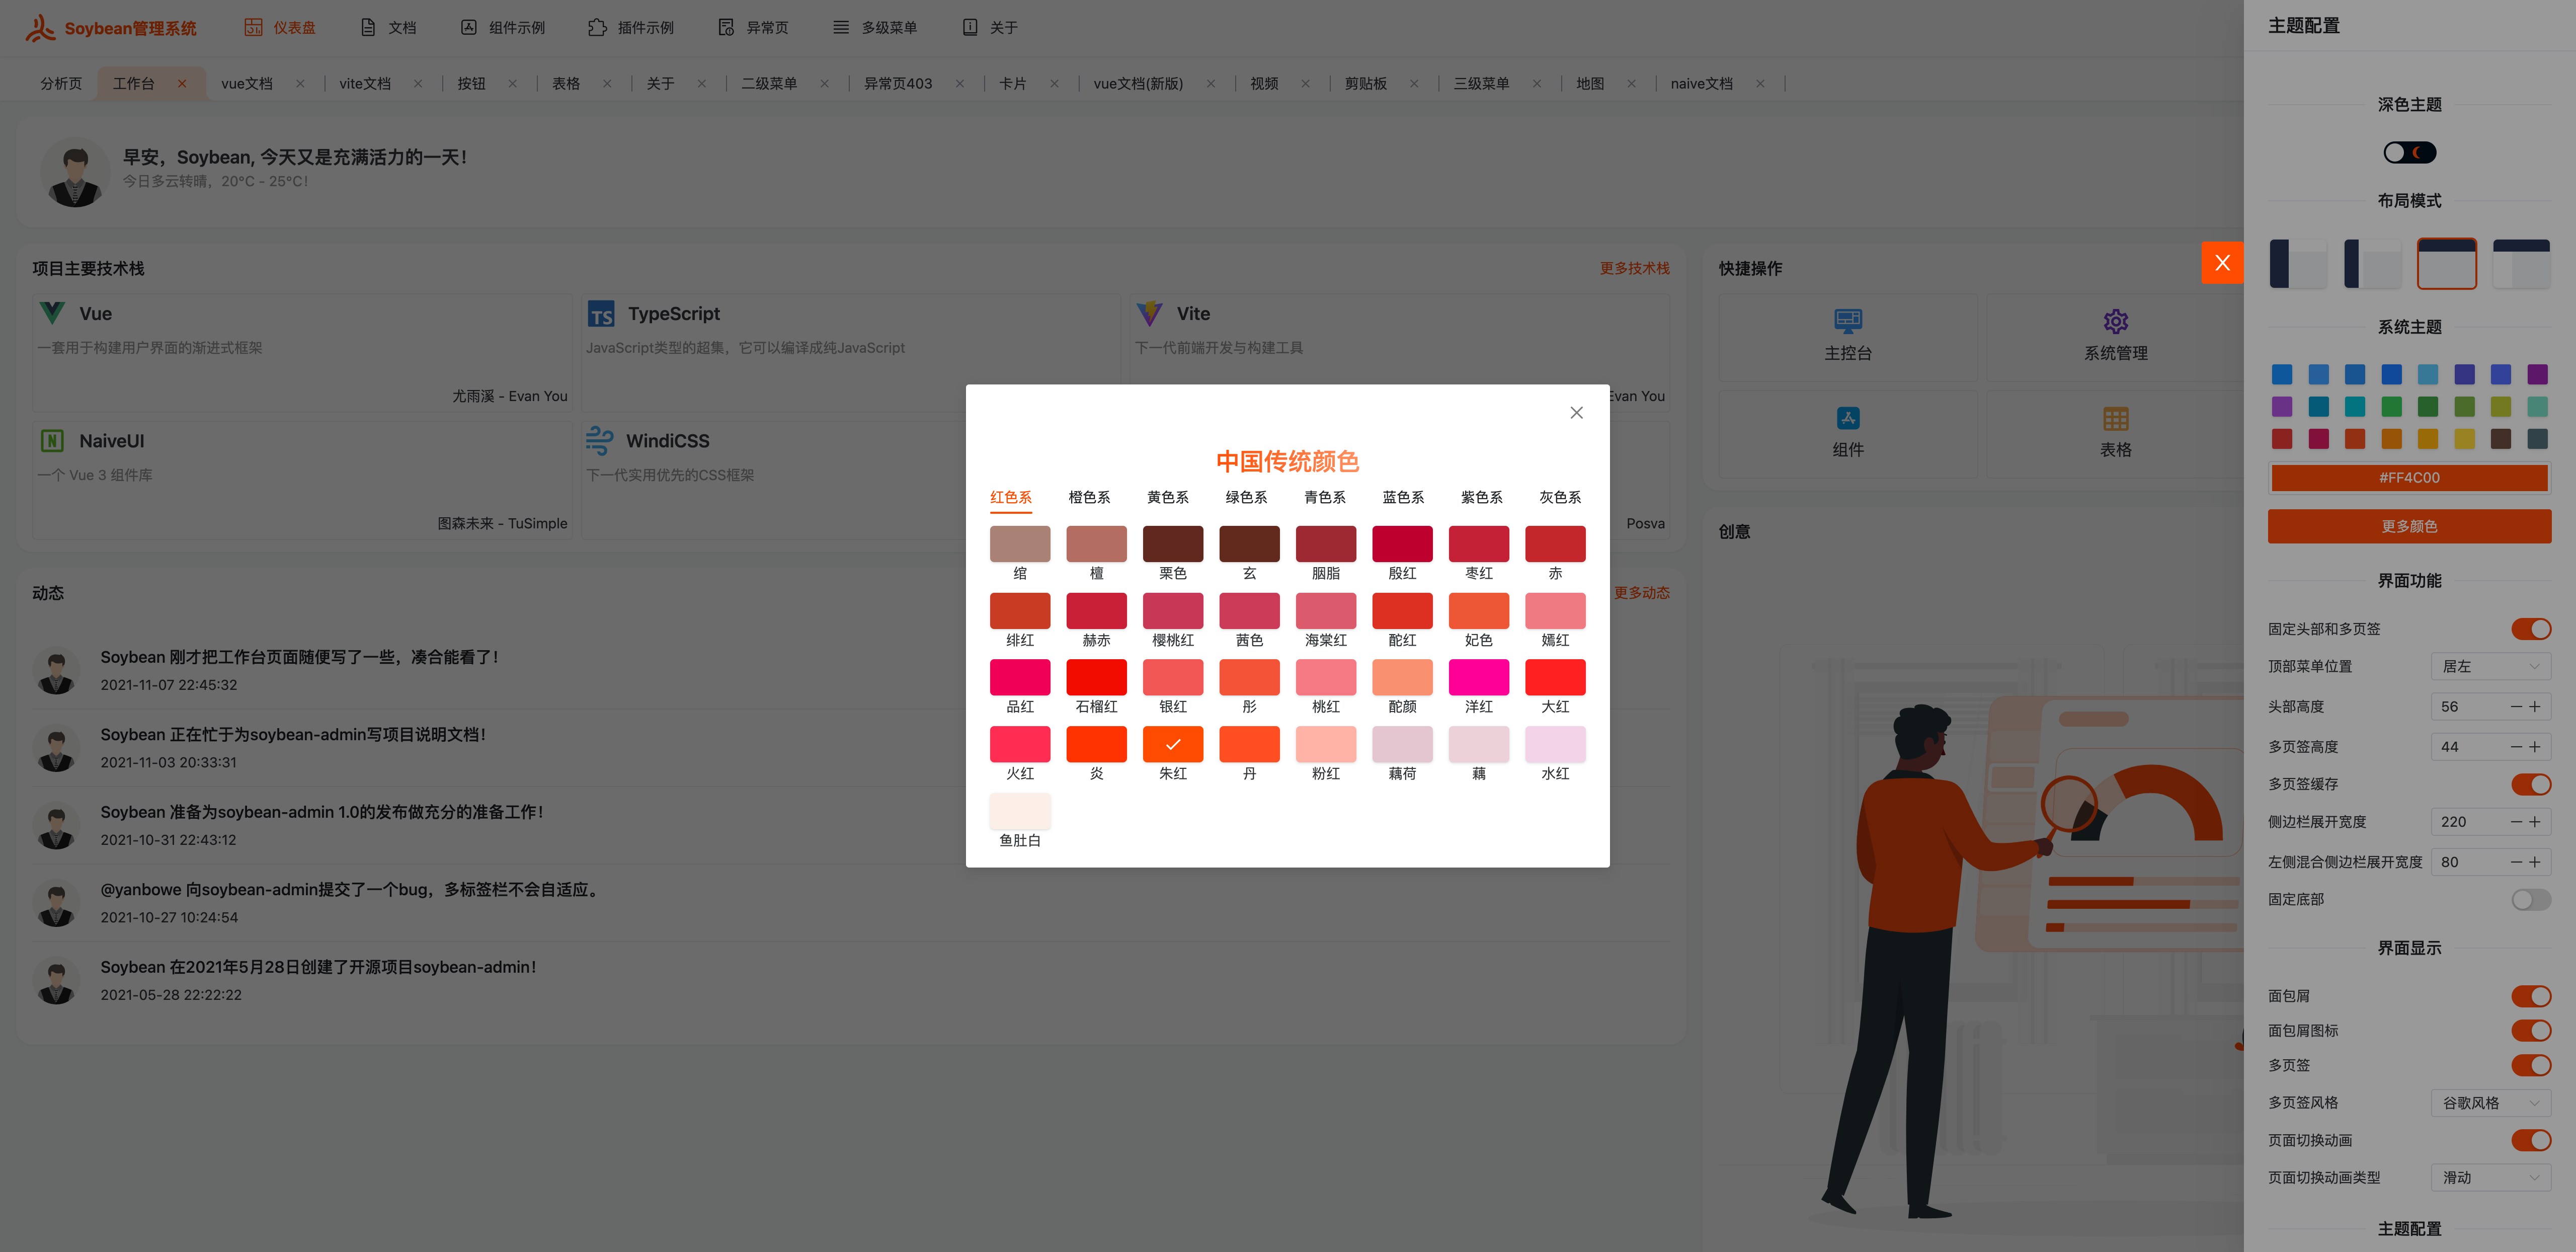The height and width of the screenshot is (1252, 2576).
Task: Click the 系统管理 gear icon
Action: (2115, 320)
